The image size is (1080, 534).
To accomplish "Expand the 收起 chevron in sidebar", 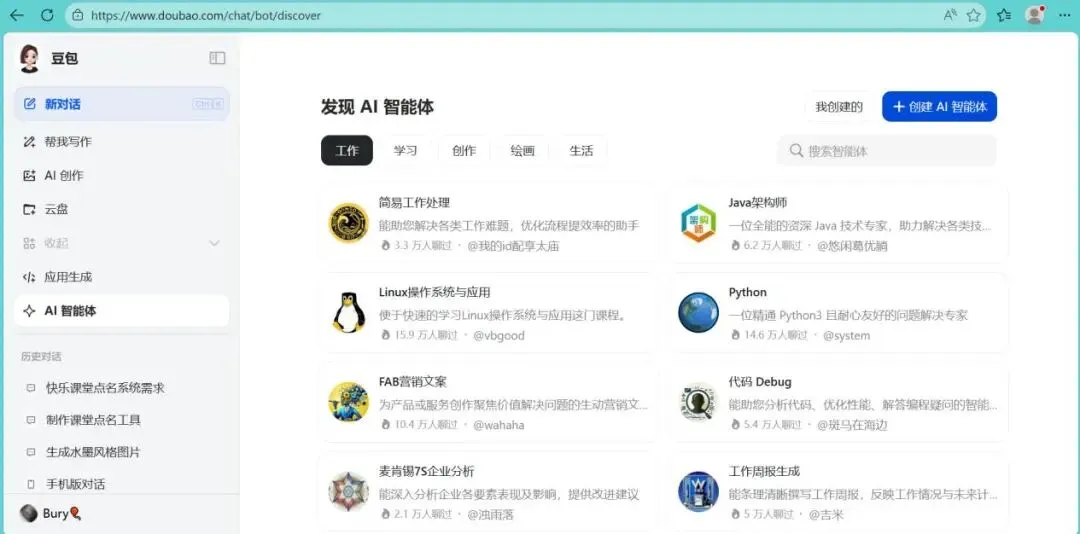I will click(x=214, y=243).
